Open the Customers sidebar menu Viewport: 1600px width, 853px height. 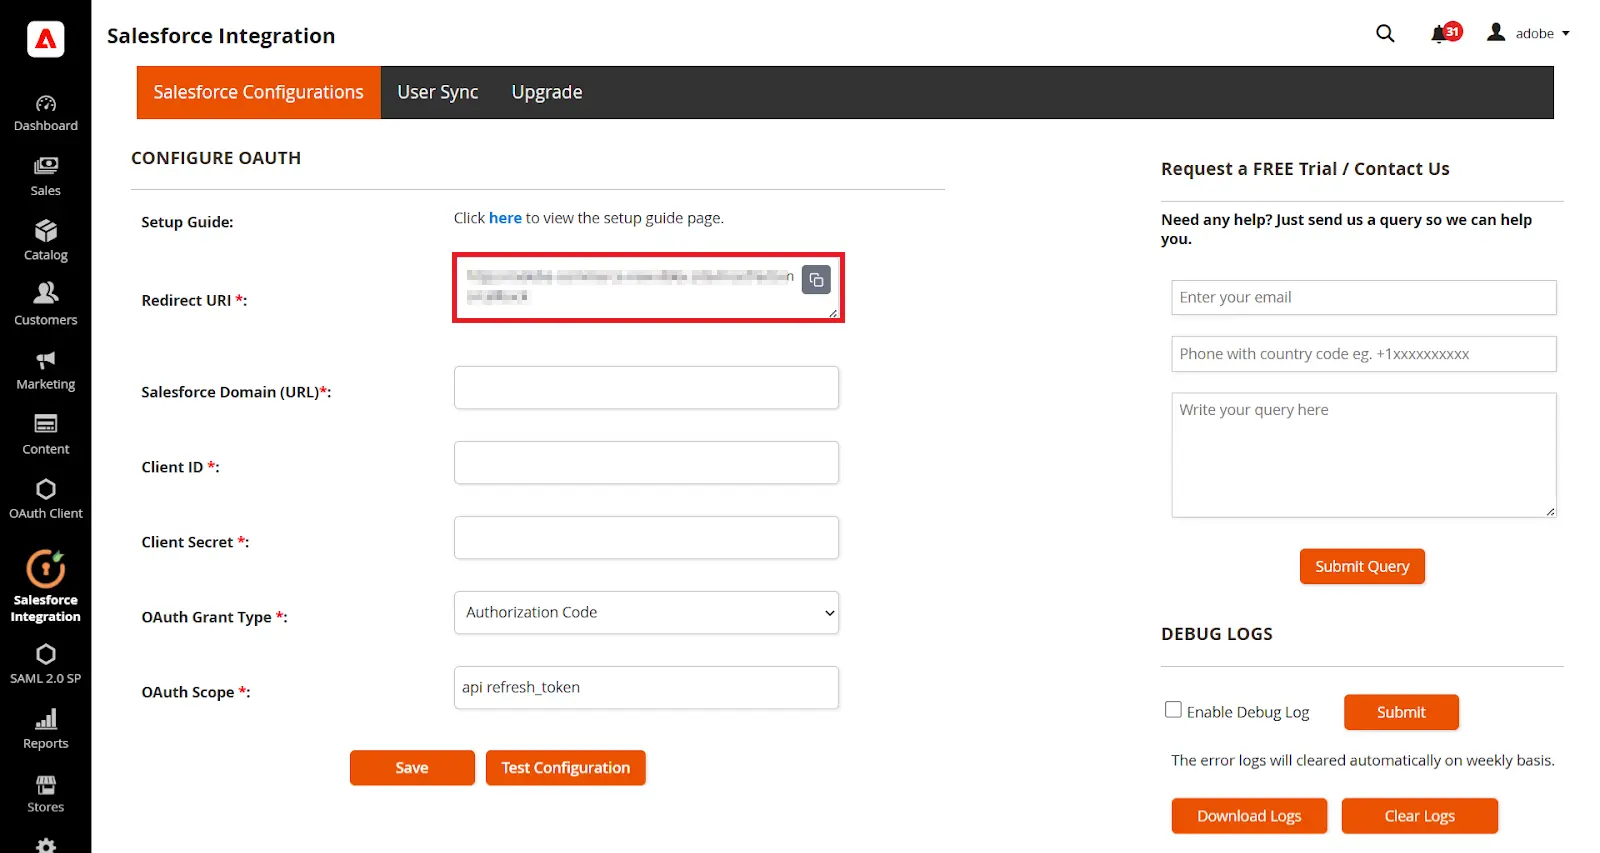coord(46,305)
